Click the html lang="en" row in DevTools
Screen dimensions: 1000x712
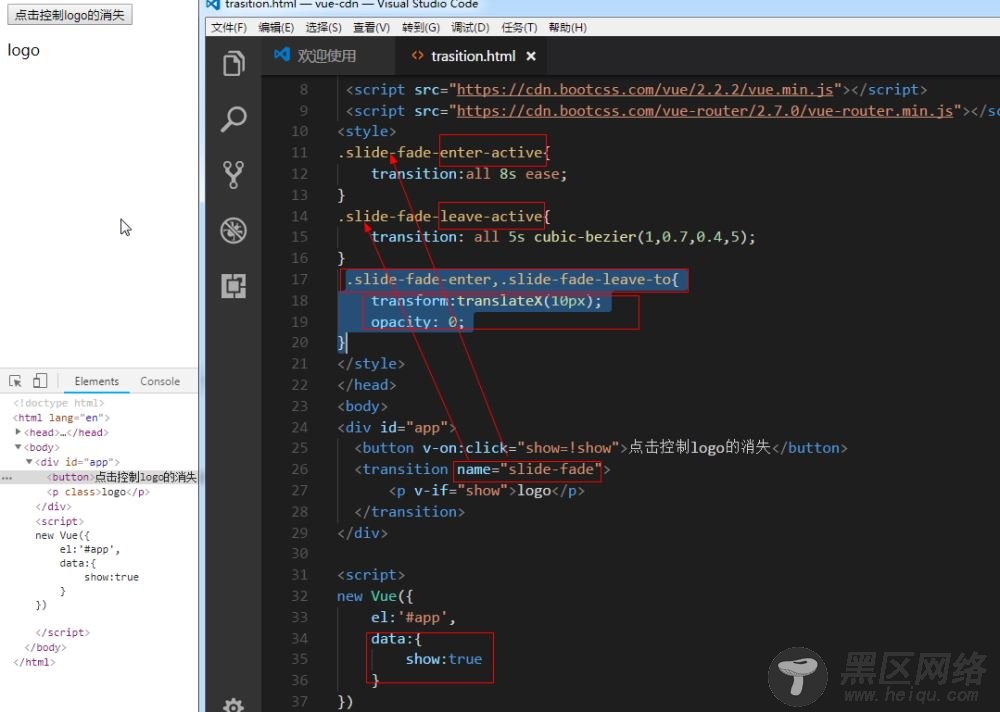tap(61, 417)
